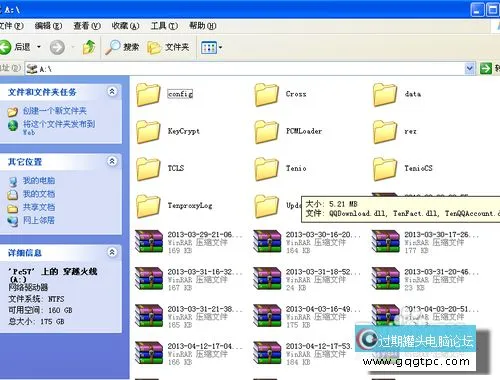Click the TenproxyLog folder name text
The image size is (500, 380).
click(x=190, y=205)
